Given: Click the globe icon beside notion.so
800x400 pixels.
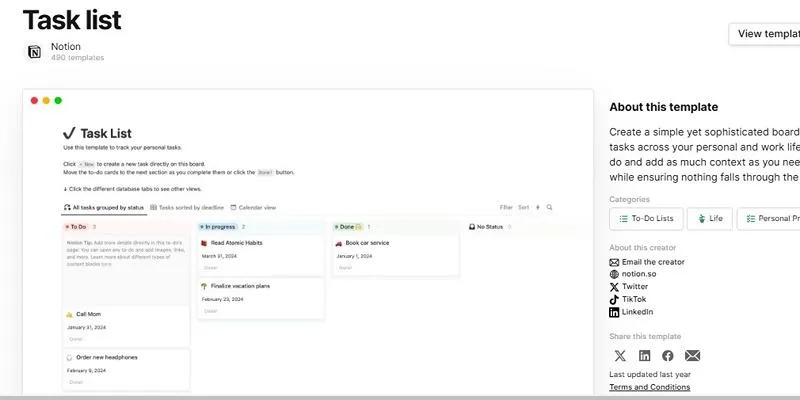Looking at the screenshot, I should coord(614,274).
